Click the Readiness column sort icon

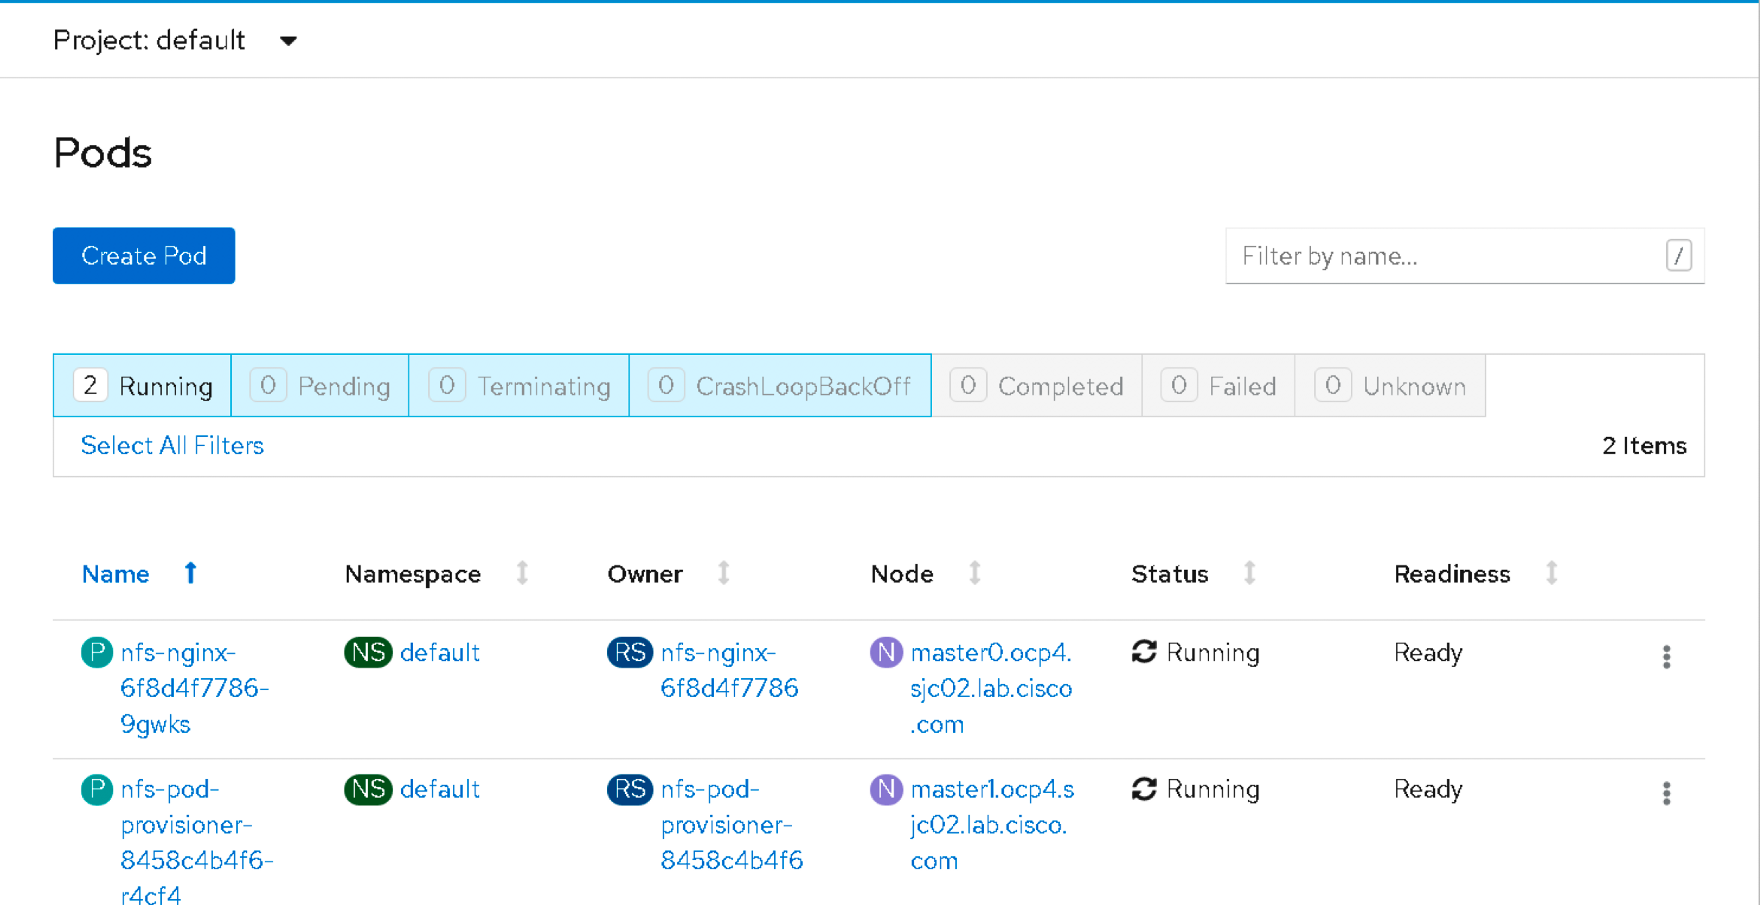coord(1551,573)
